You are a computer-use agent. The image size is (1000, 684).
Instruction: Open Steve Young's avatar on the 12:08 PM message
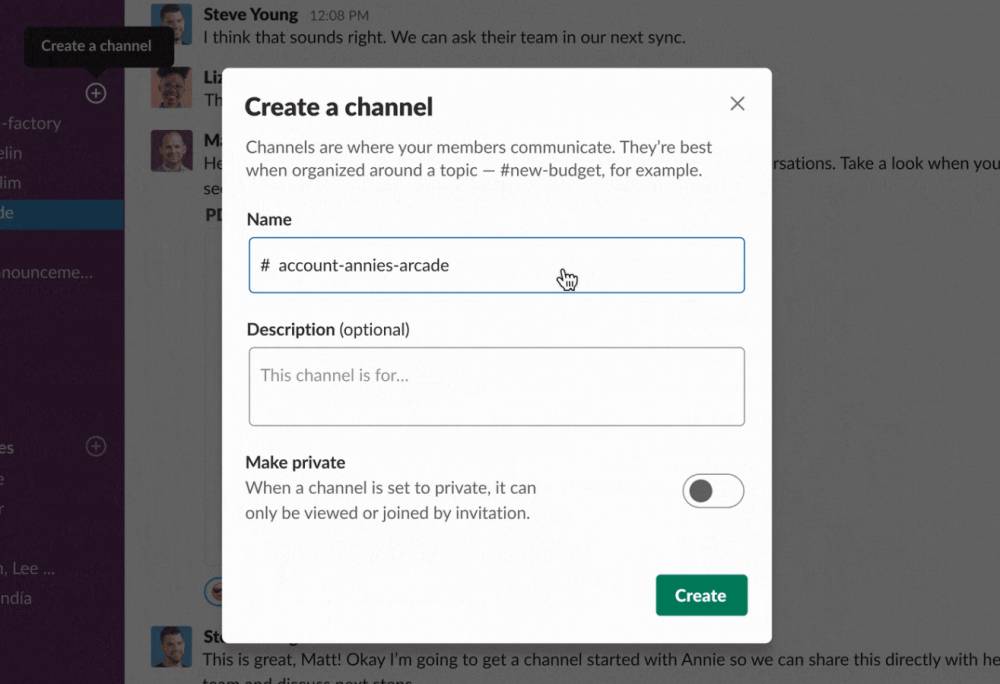point(172,24)
